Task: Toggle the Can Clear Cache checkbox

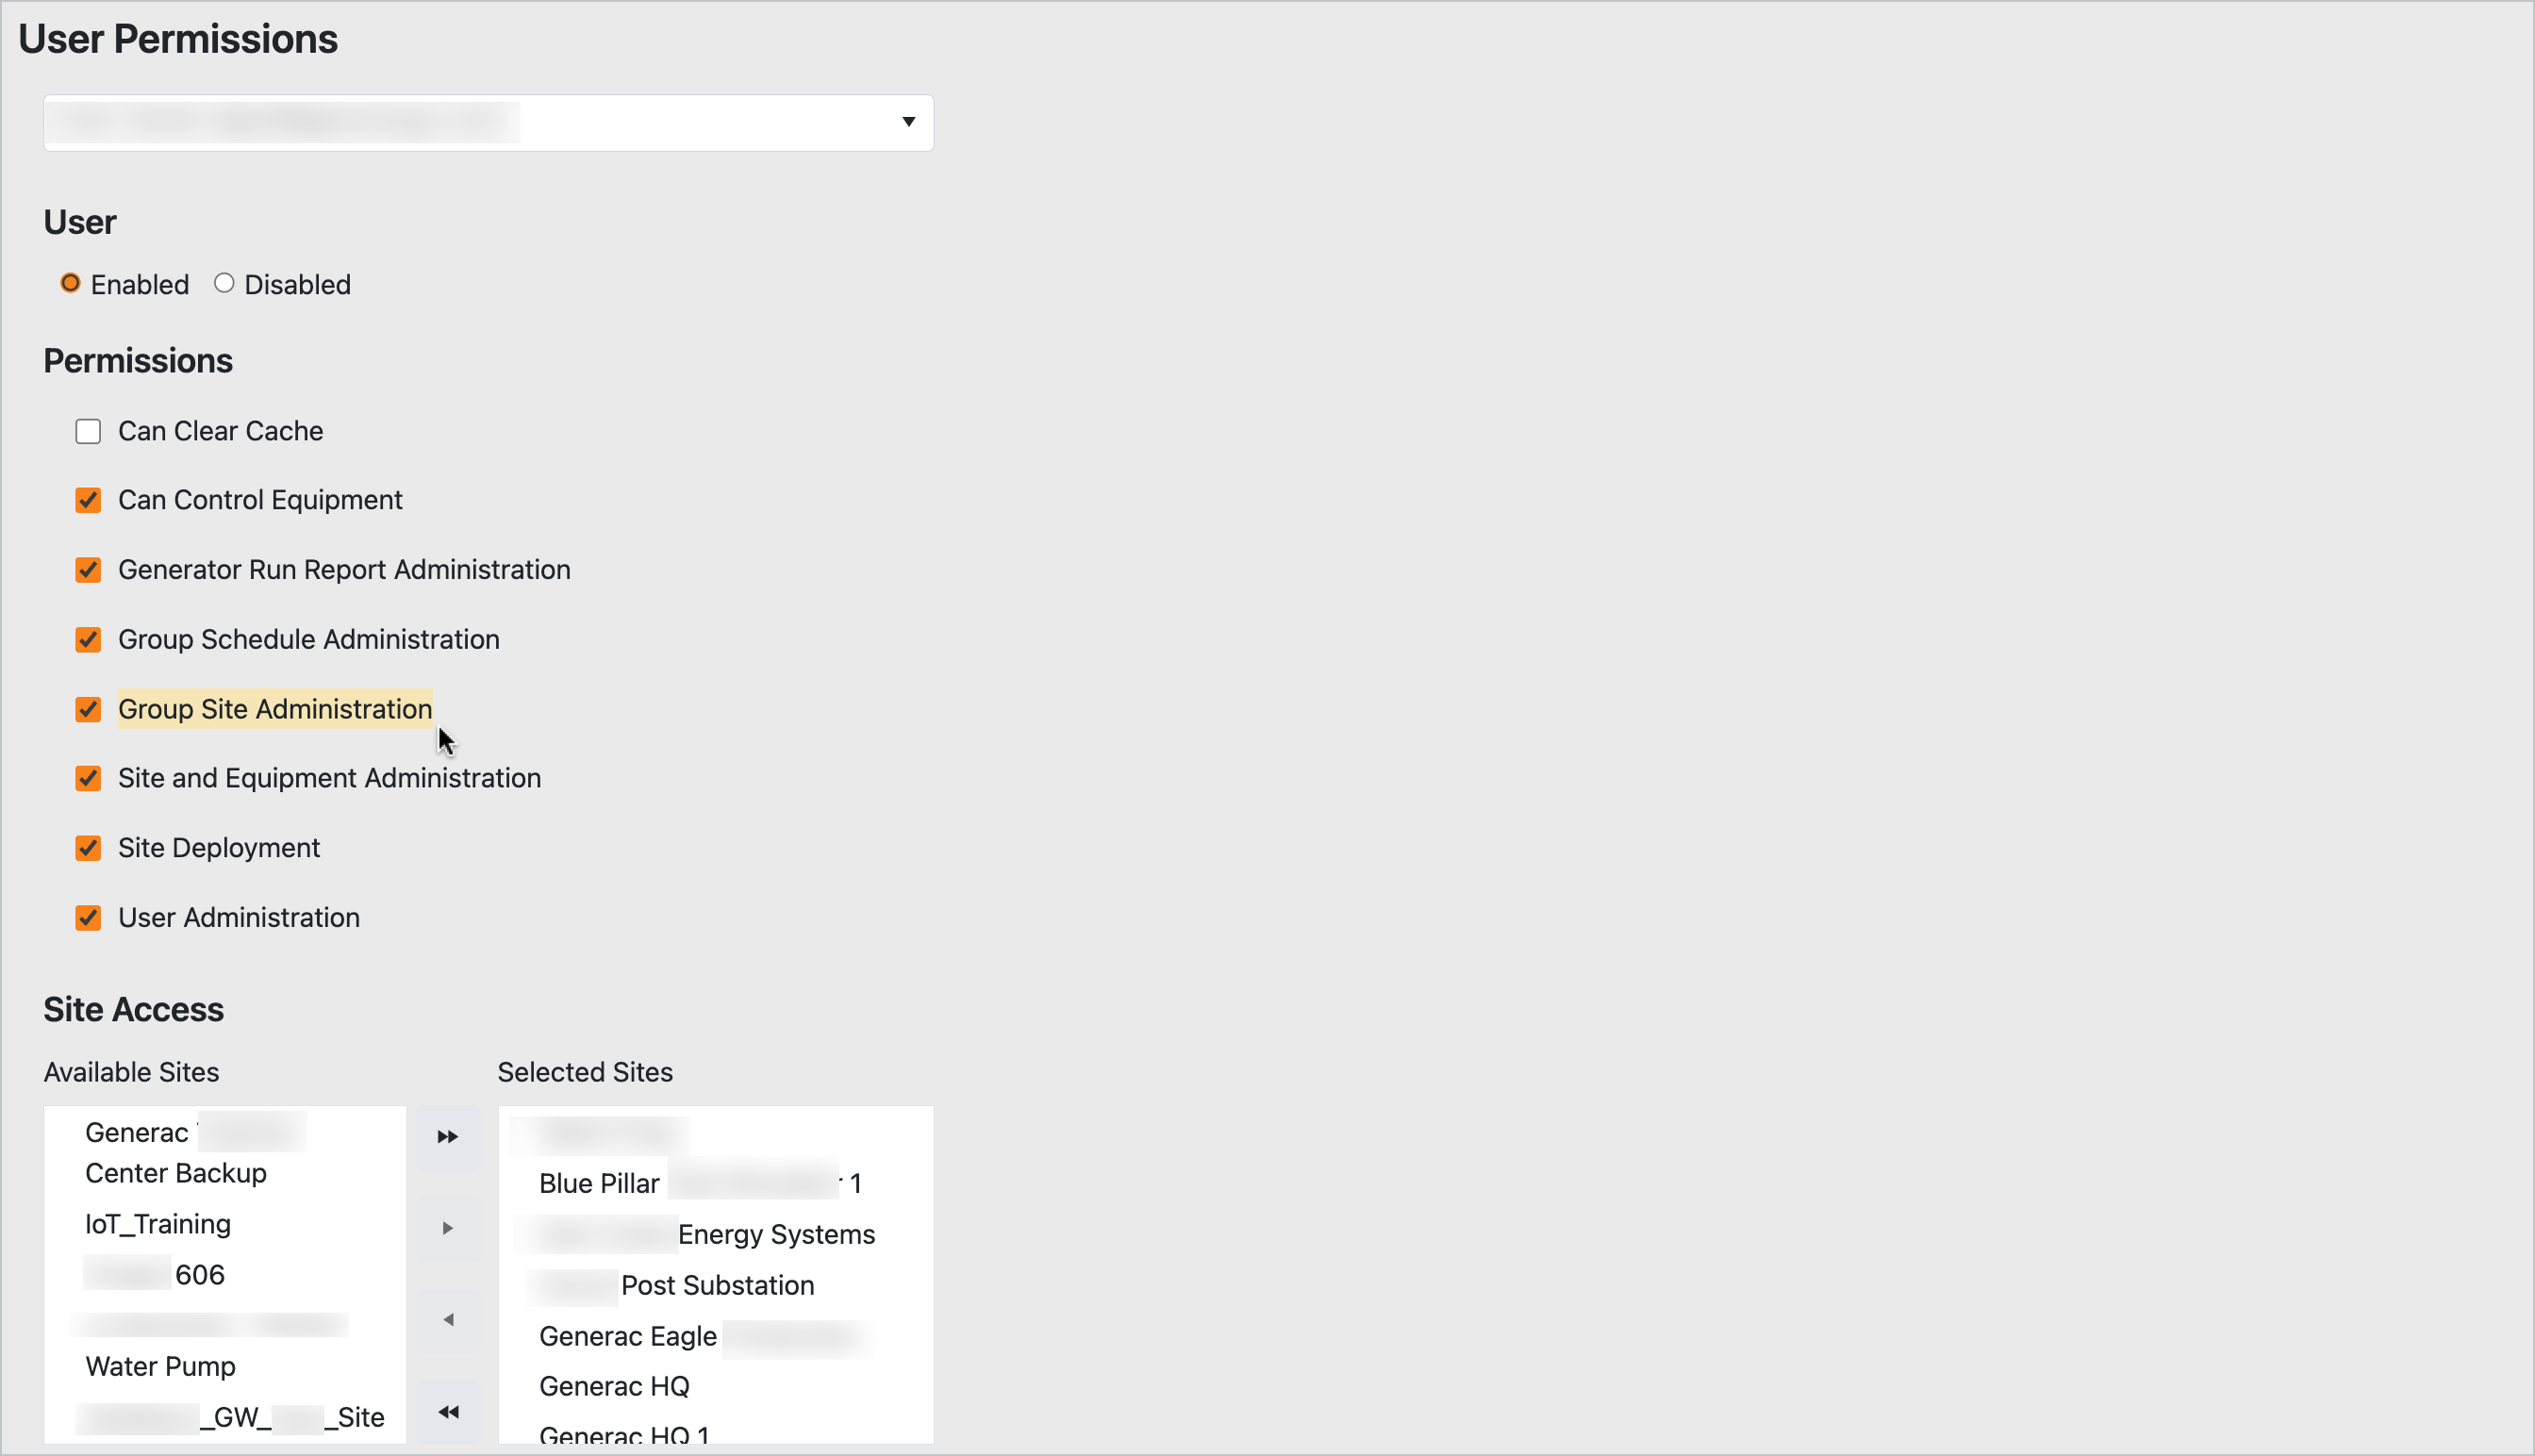Action: coord(89,430)
